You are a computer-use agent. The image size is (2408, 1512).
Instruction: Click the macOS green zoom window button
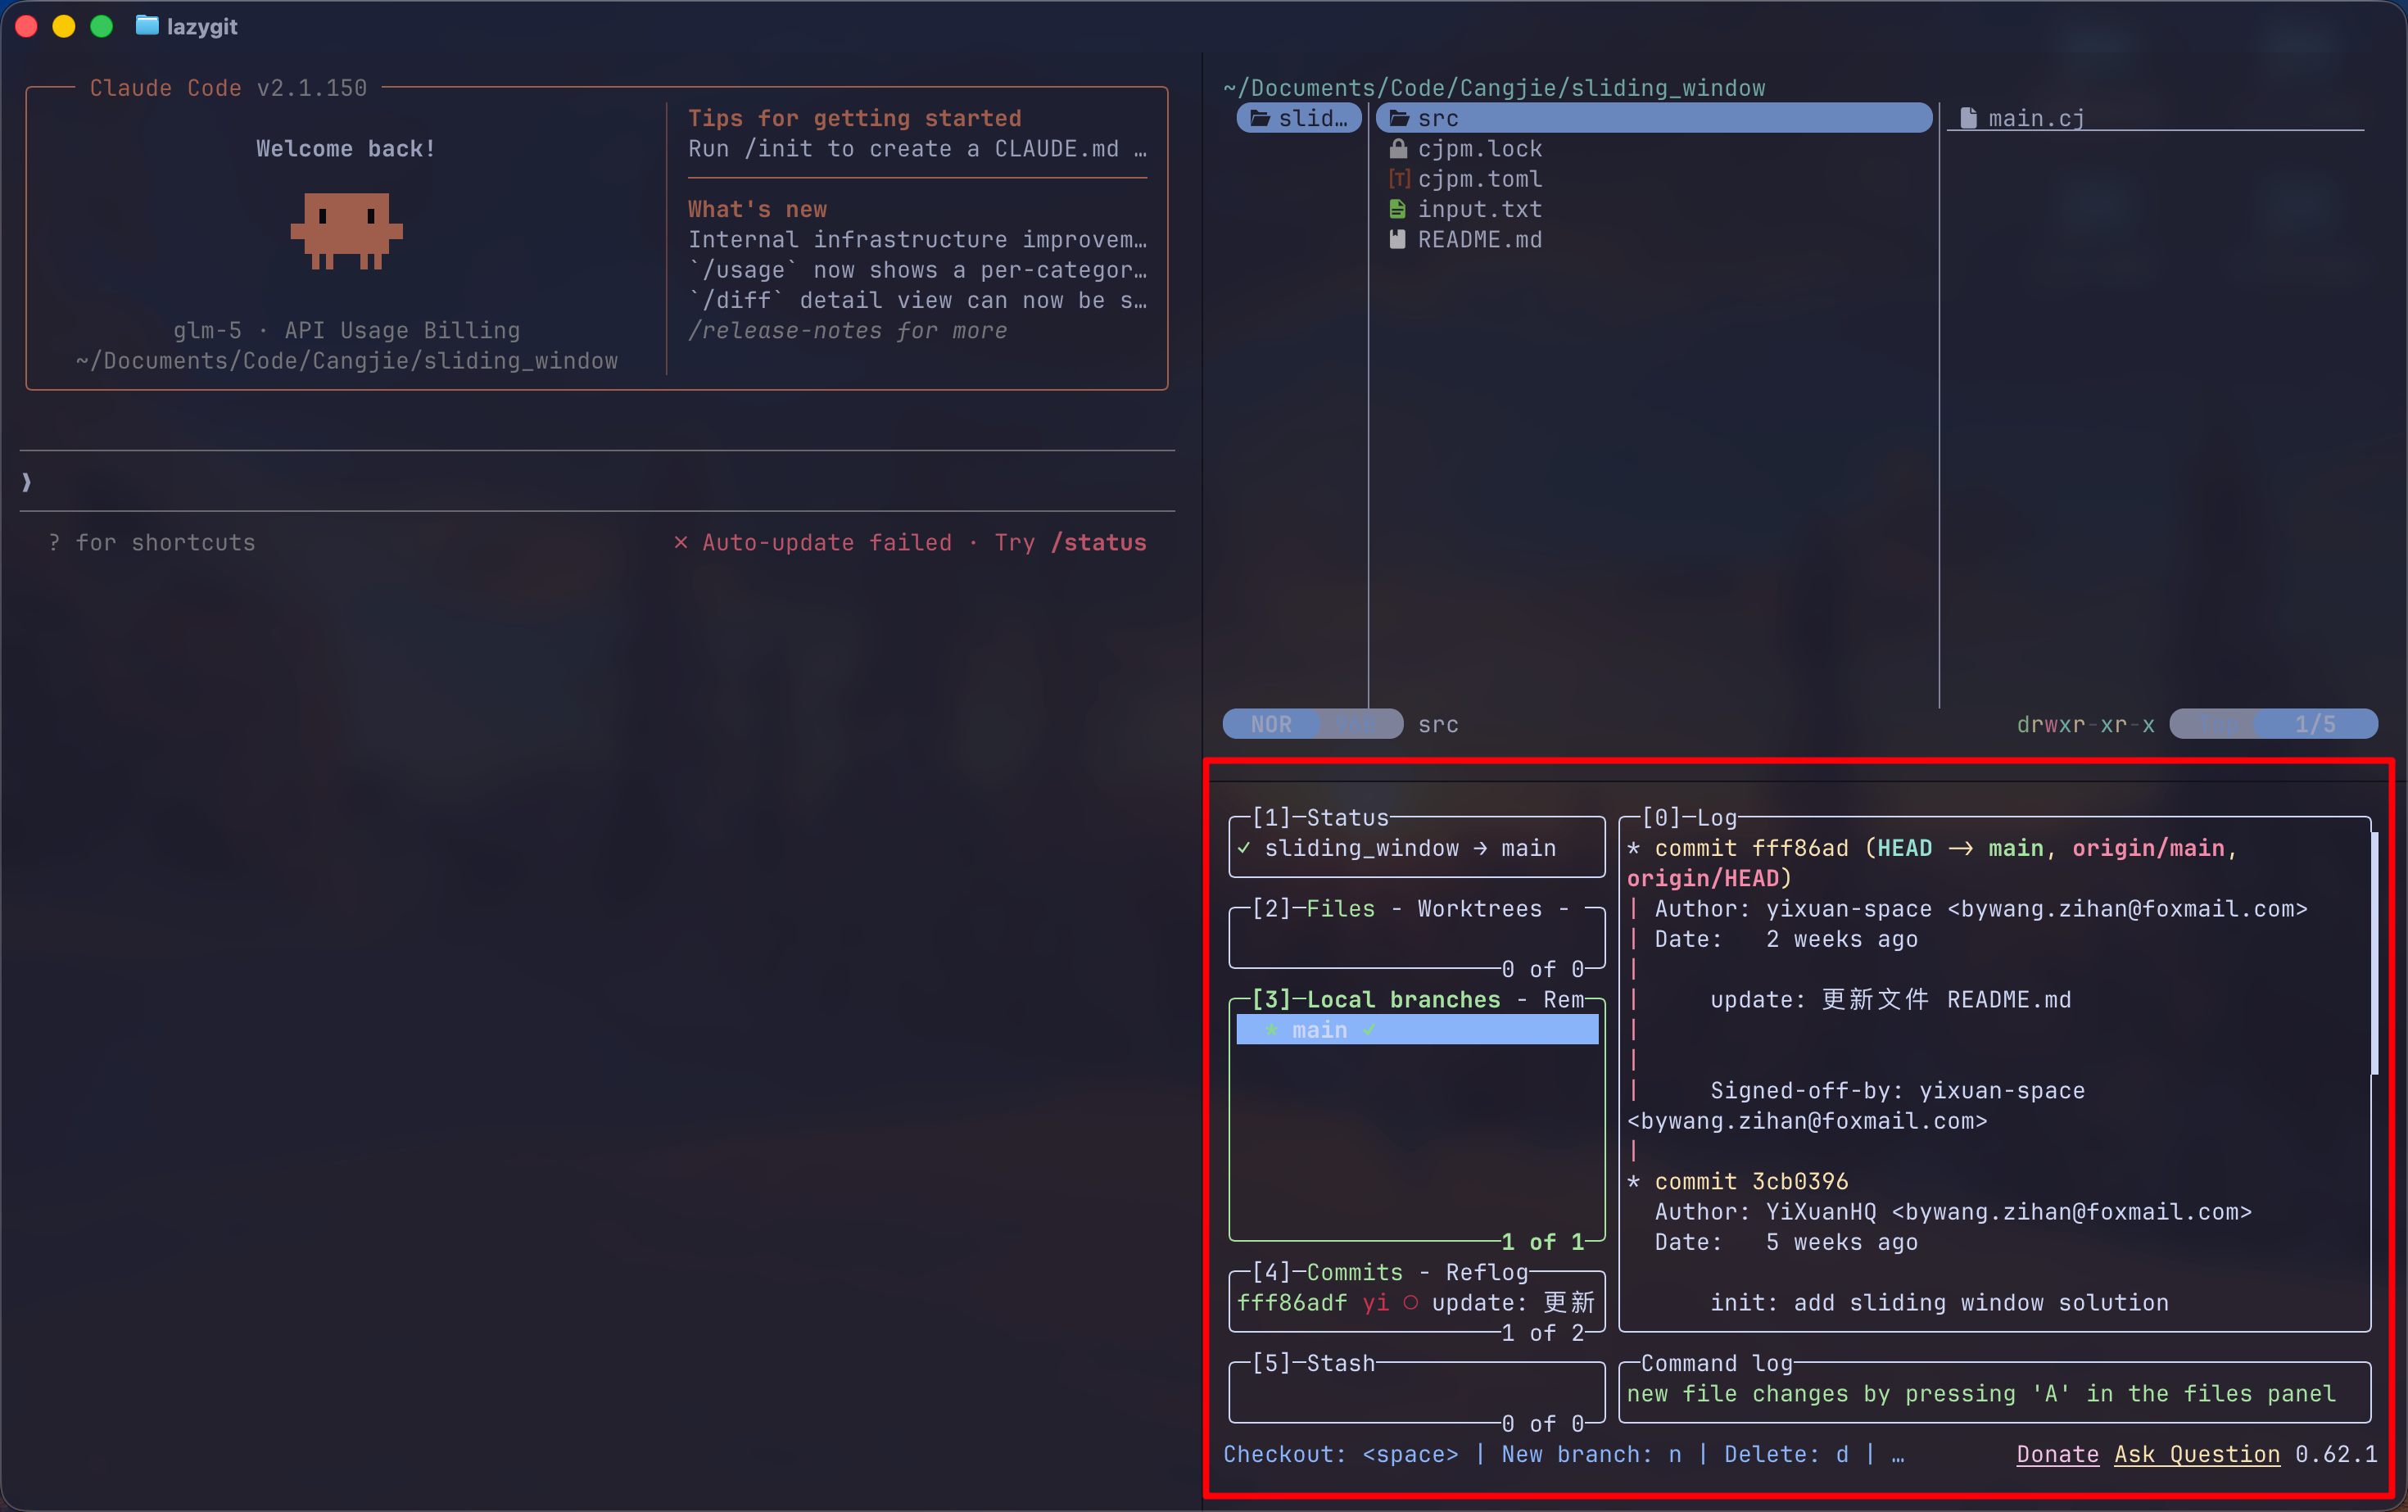(101, 26)
